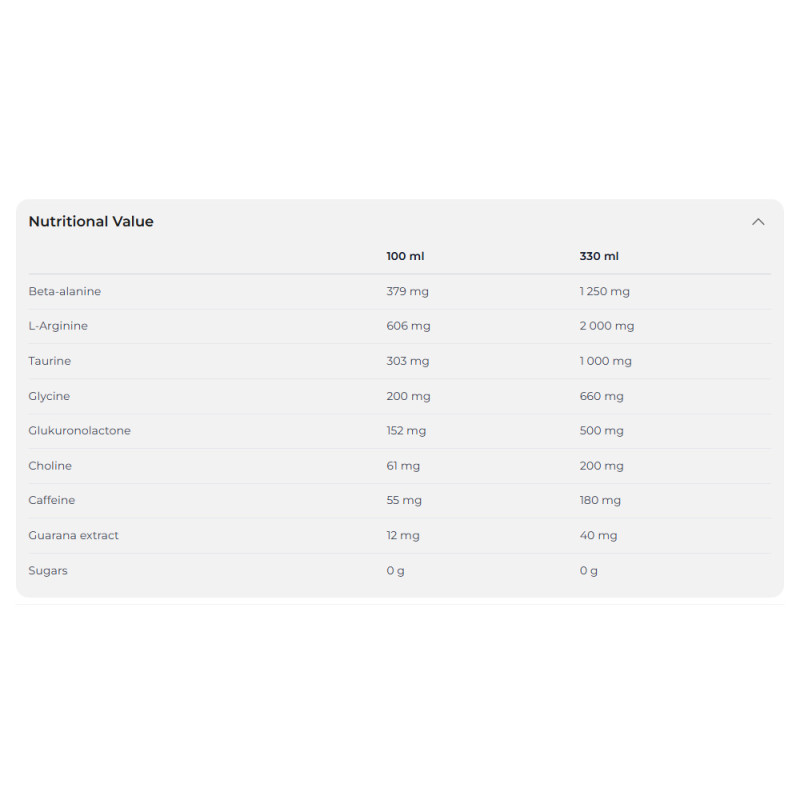Click the 180 mg Caffeine value
The width and height of the screenshot is (800, 800).
600,500
